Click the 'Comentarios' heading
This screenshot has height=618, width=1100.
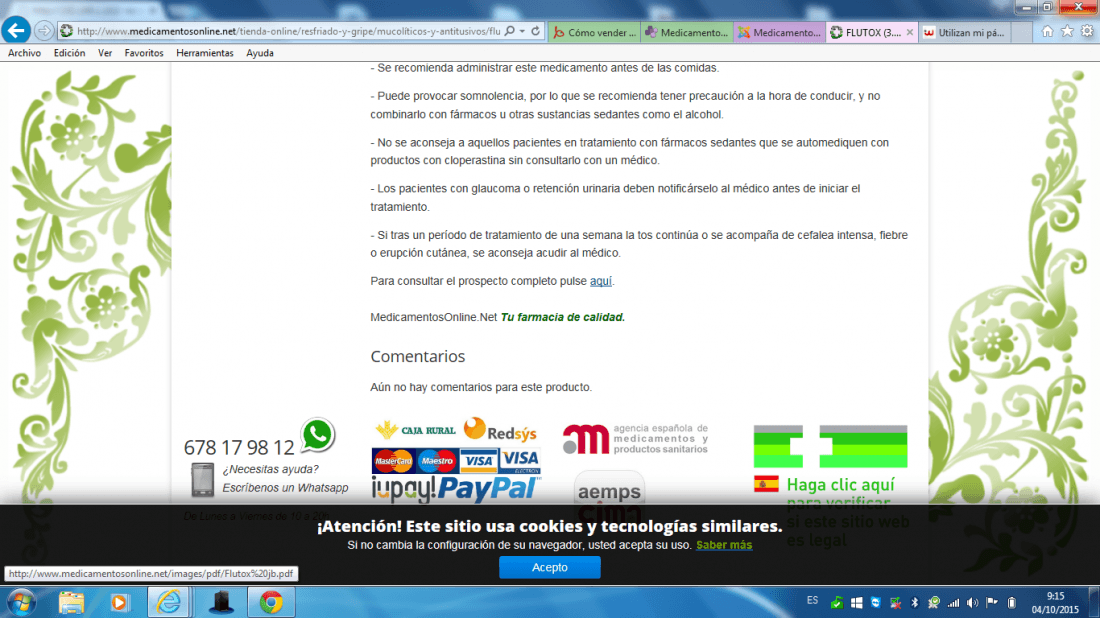coord(417,356)
